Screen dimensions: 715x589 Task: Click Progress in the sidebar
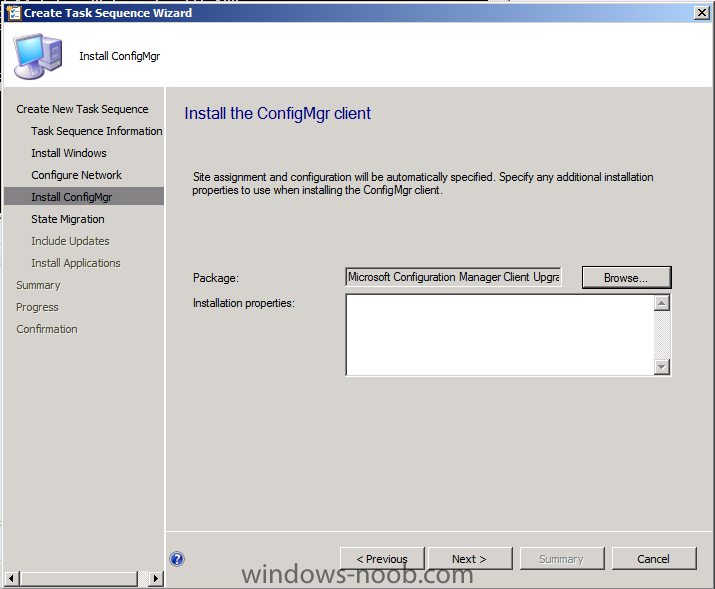click(x=37, y=307)
